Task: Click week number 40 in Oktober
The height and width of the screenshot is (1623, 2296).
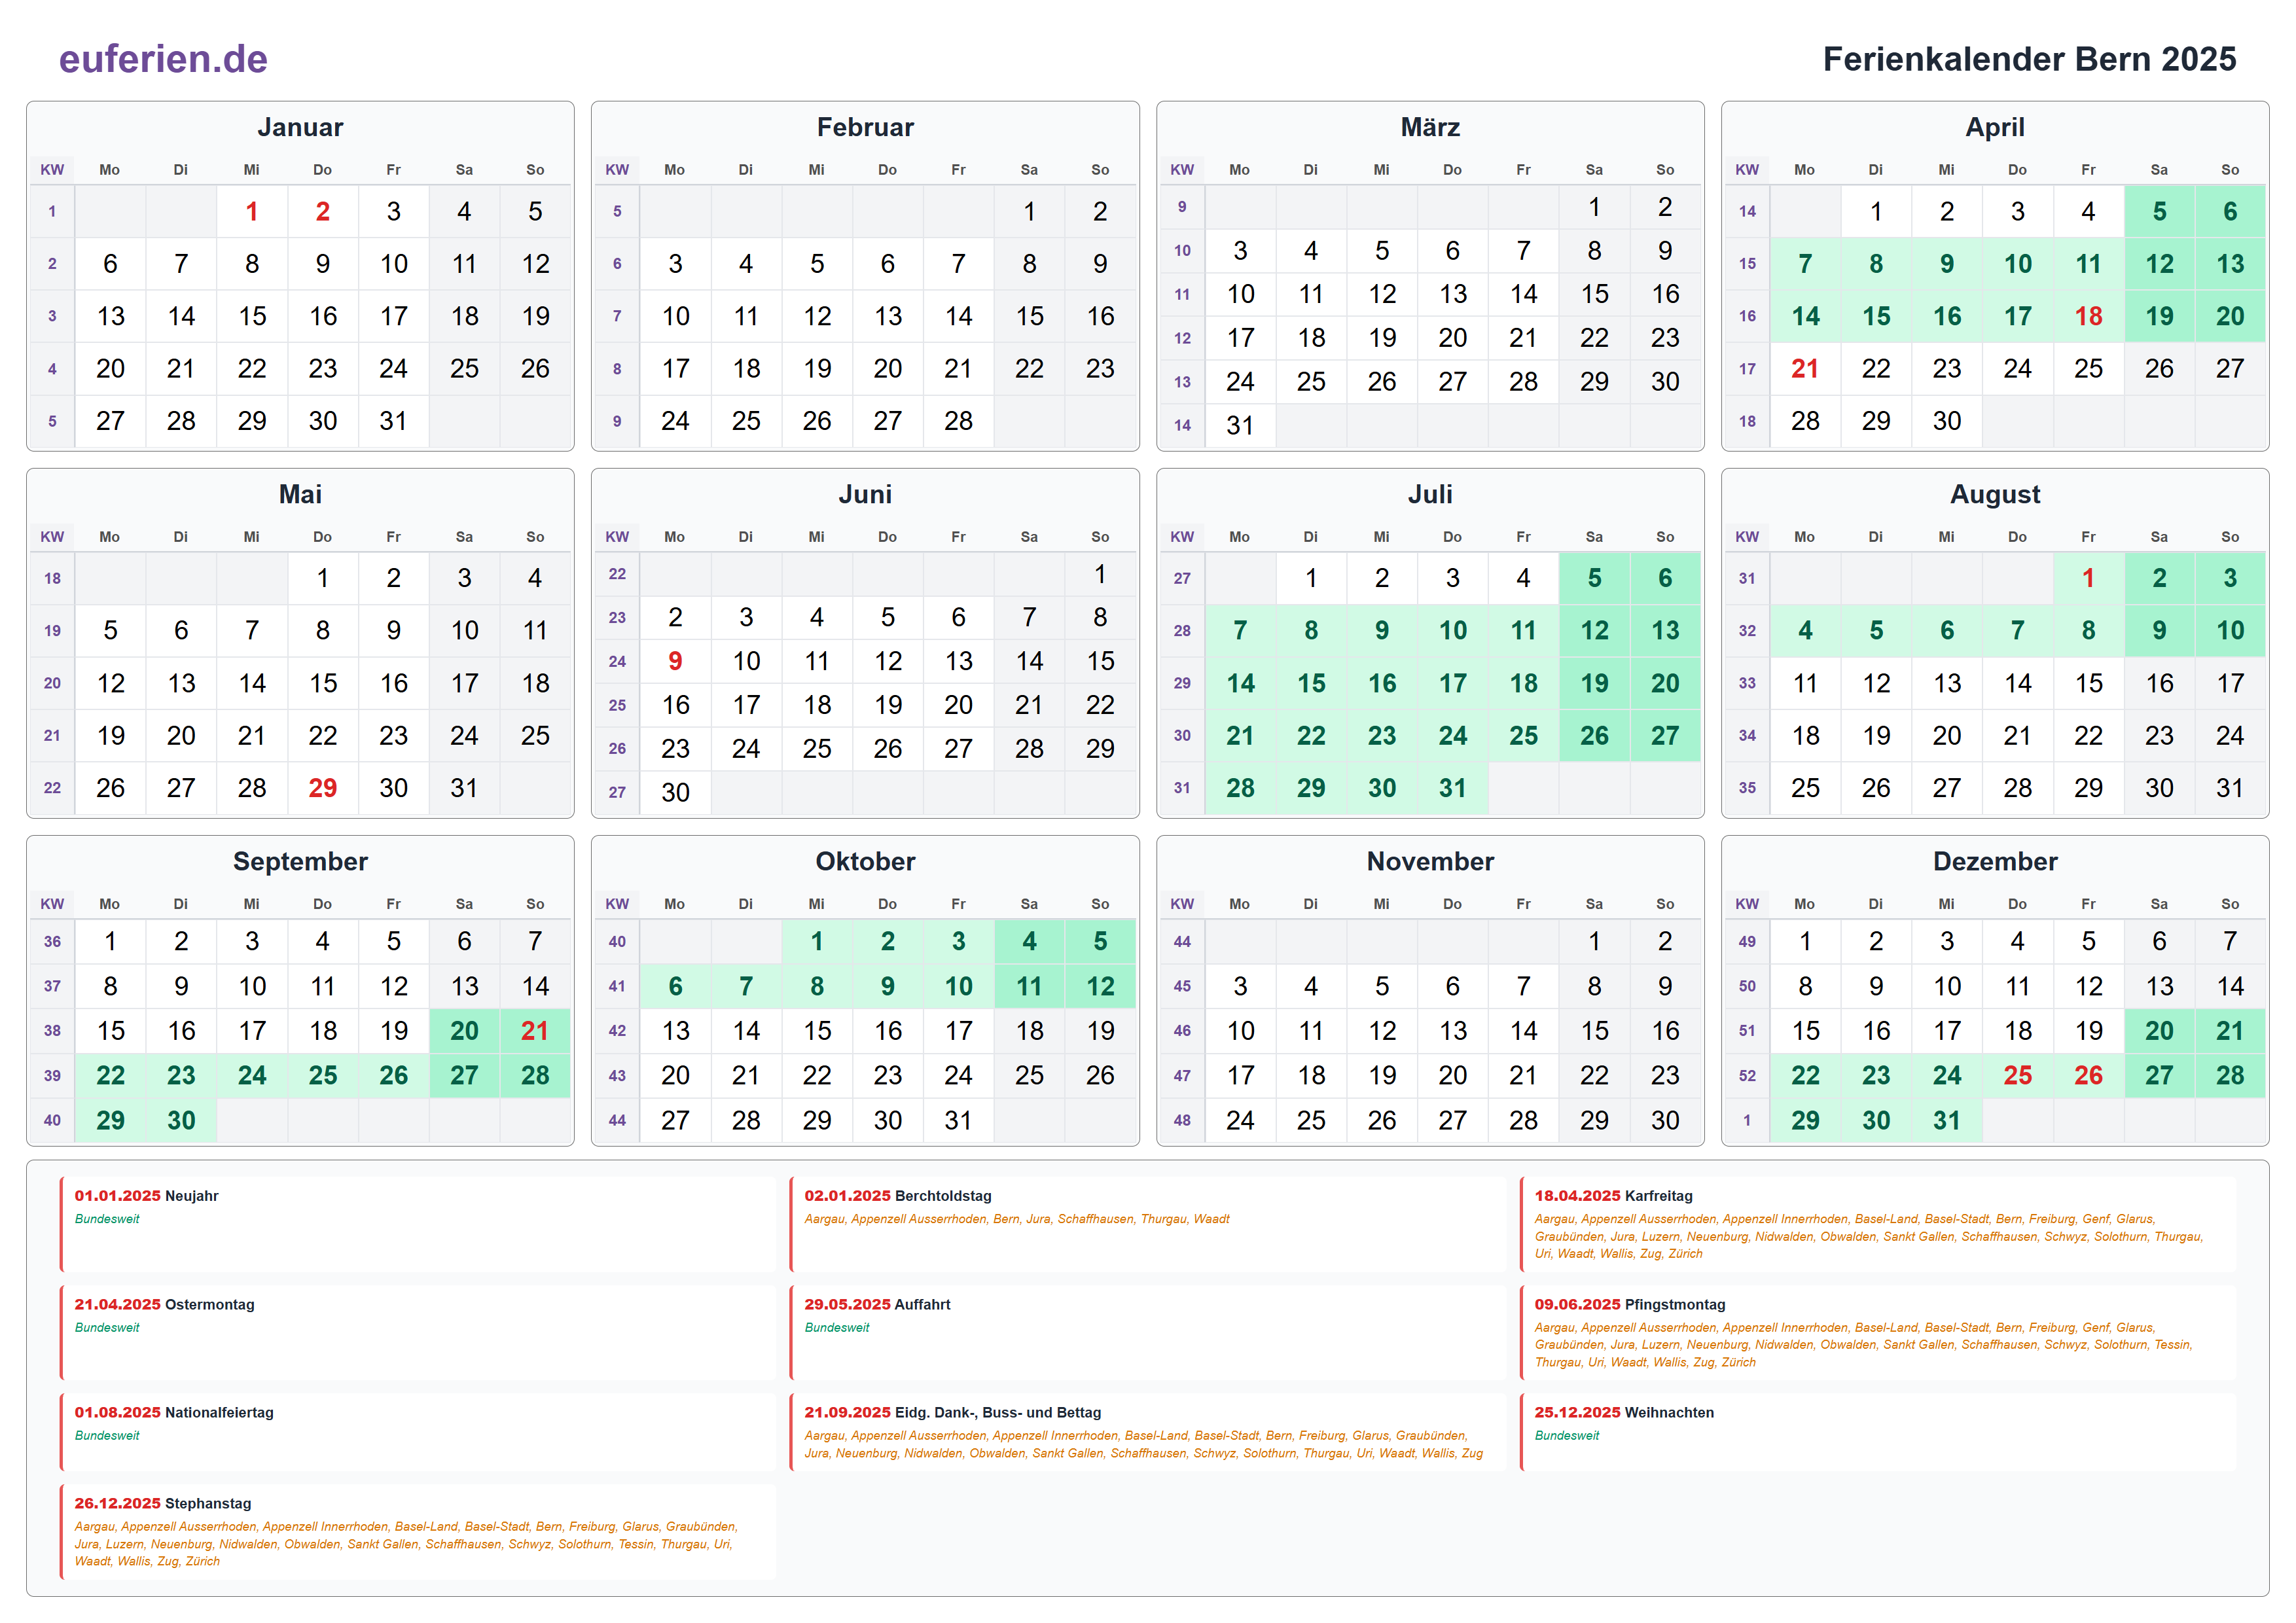Action: tap(617, 941)
